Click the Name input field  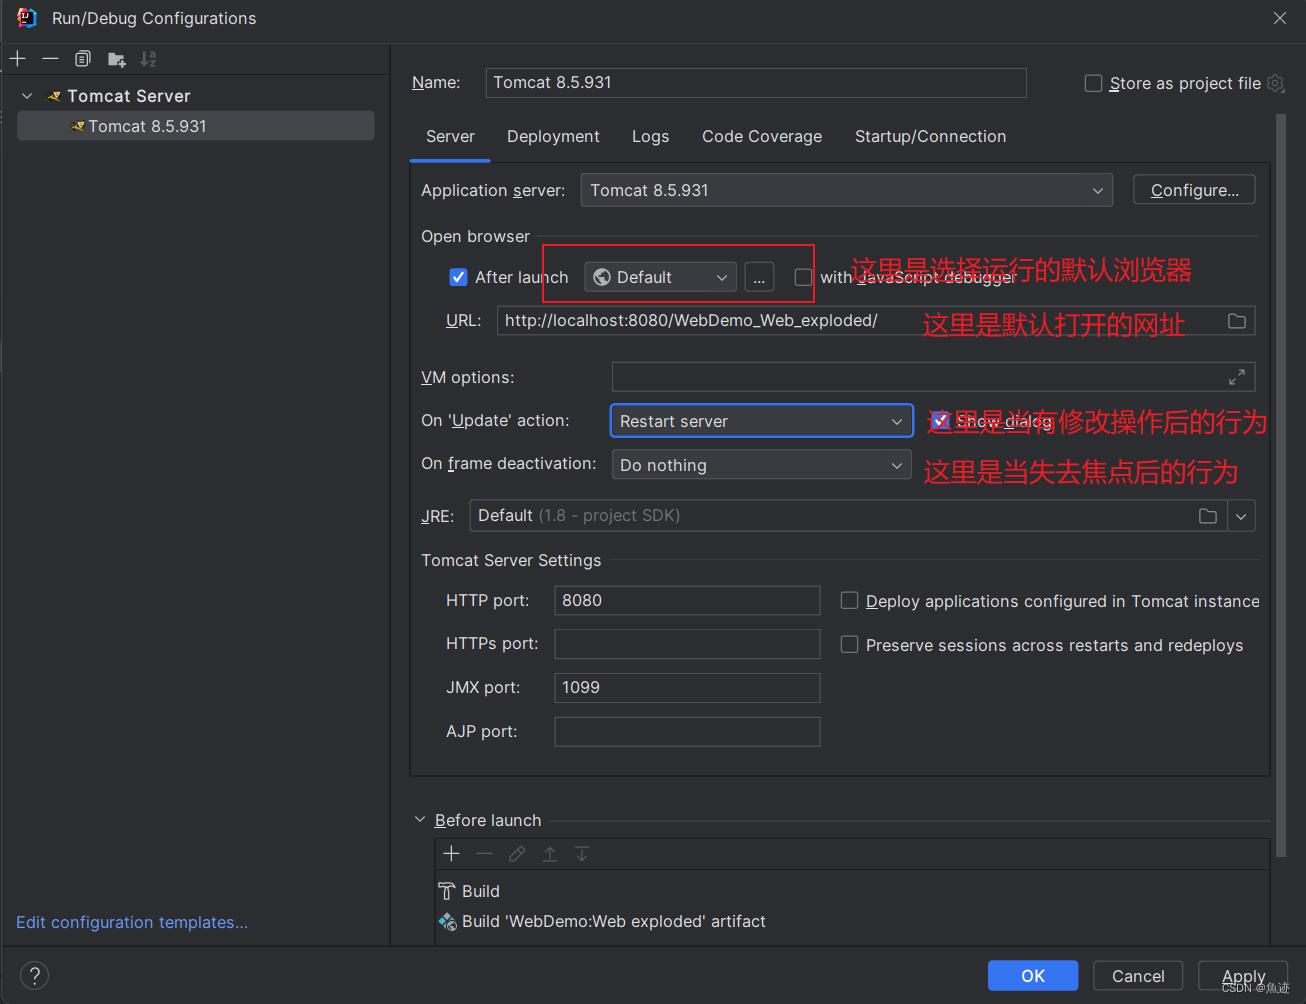(x=756, y=83)
